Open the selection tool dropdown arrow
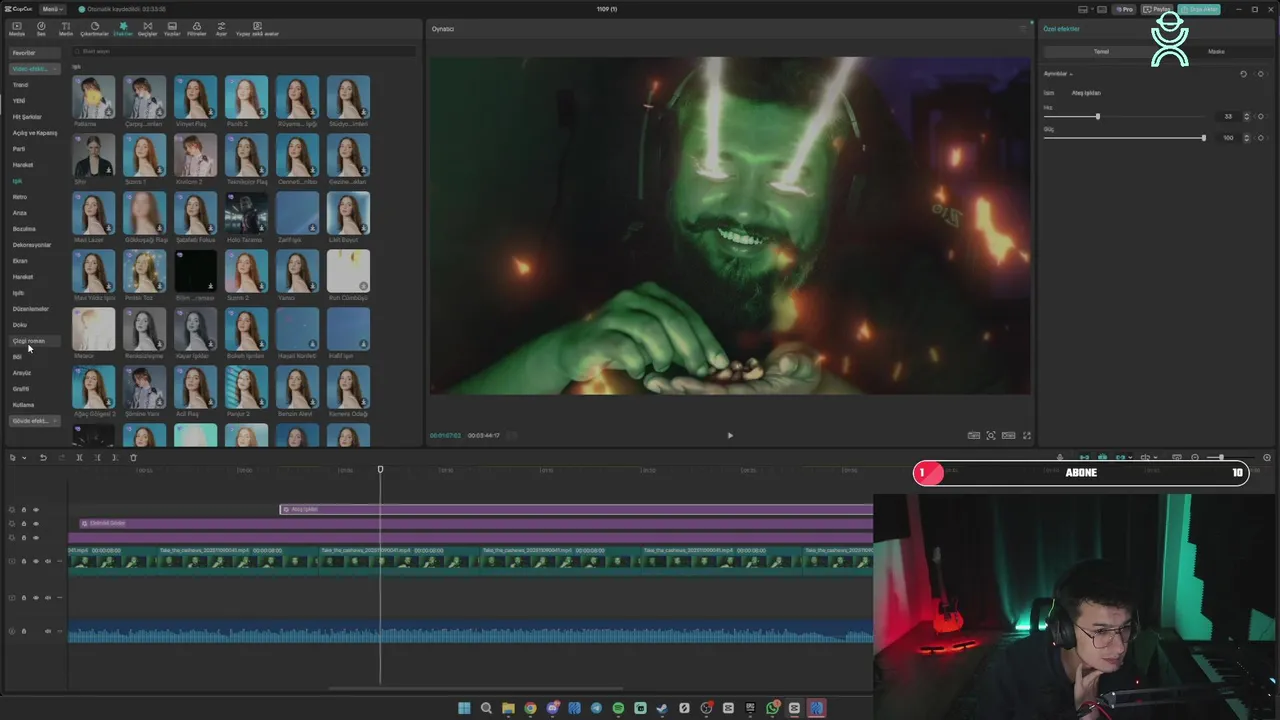Image resolution: width=1280 pixels, height=720 pixels. 24,458
